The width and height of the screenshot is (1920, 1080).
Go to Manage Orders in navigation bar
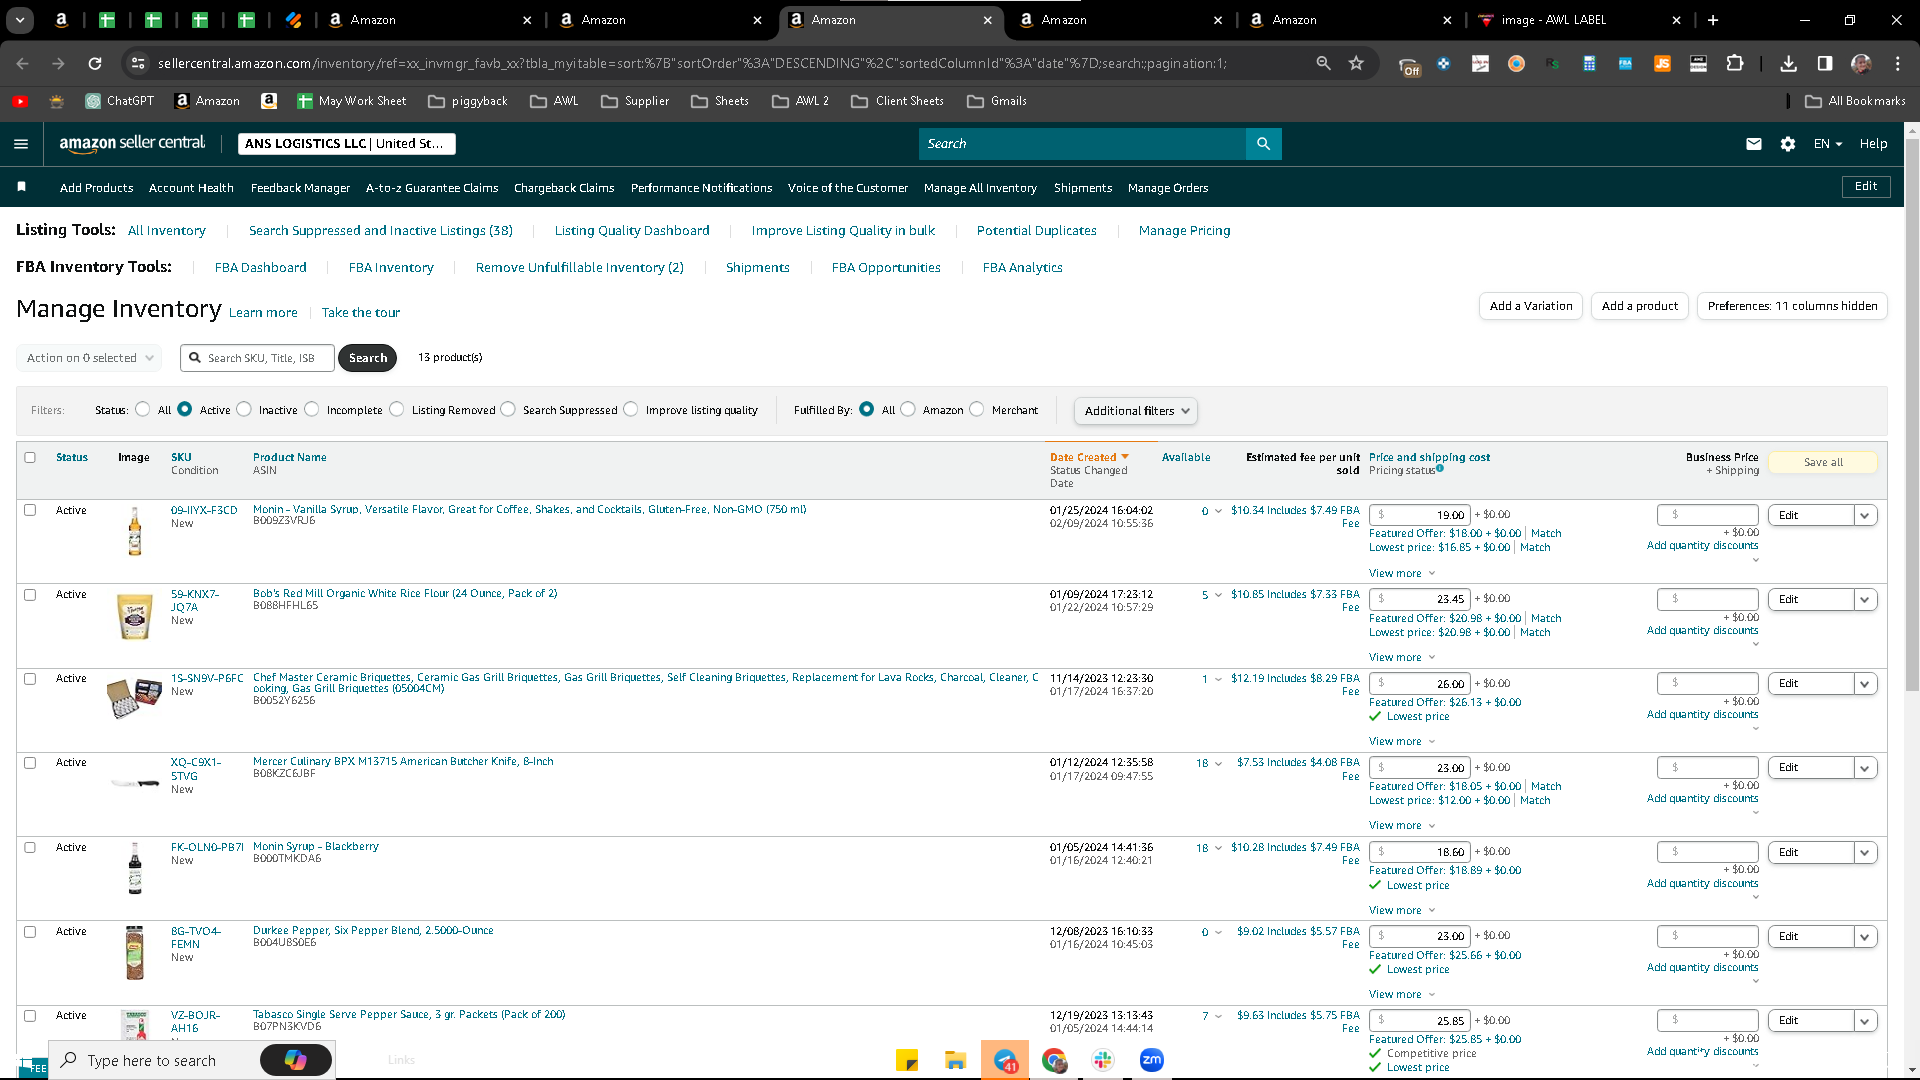[1168, 188]
